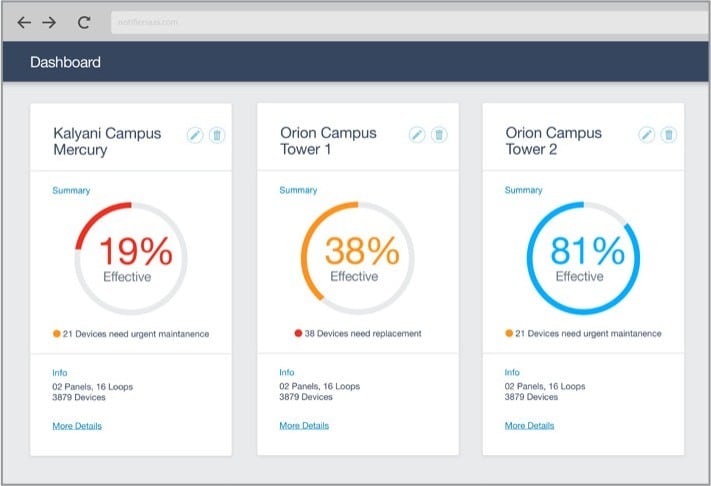This screenshot has height=486, width=711.
Task: Click Summary label in Kalyani Campus card
Action: coord(71,190)
